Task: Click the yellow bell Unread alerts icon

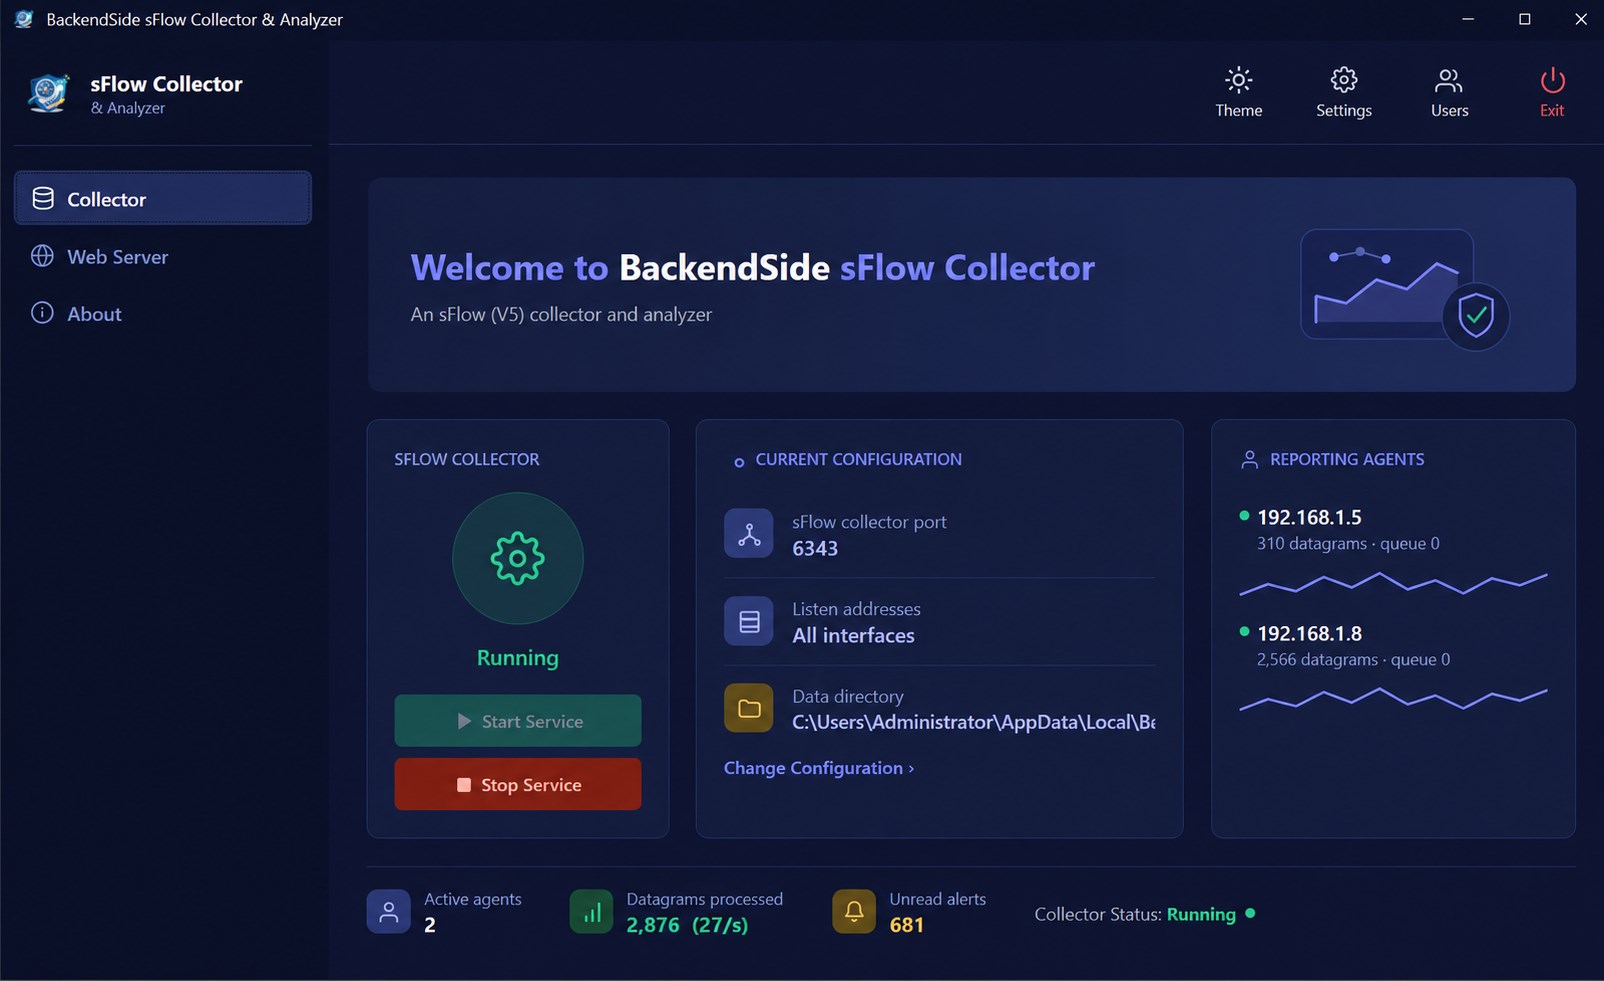Action: click(x=854, y=911)
